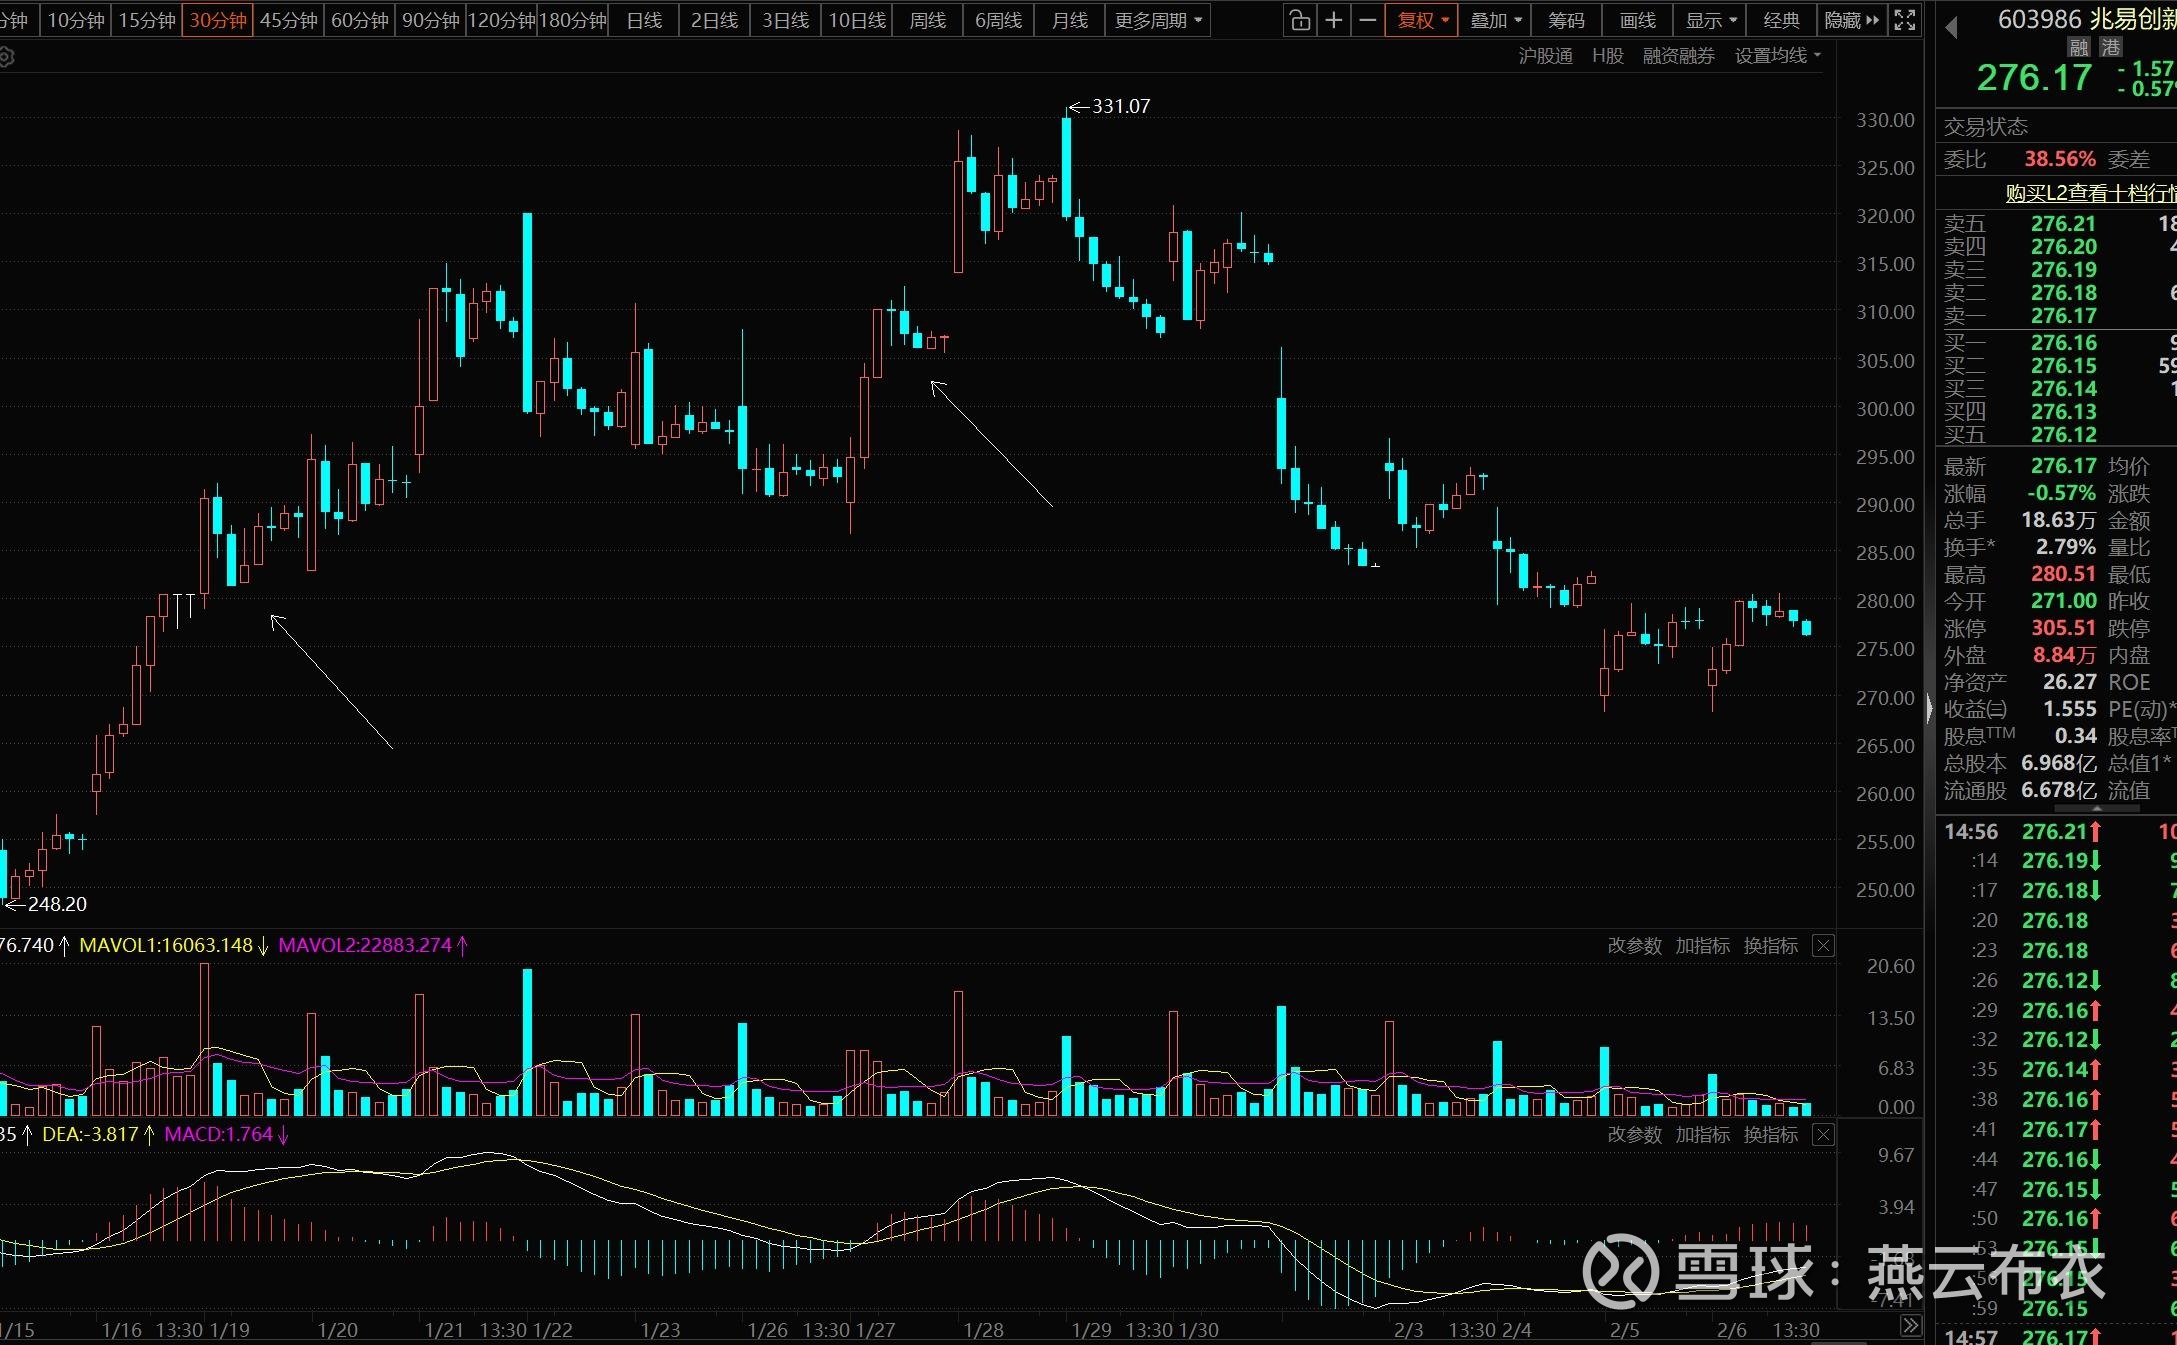Viewport: 2177px width, 1345px height.
Task: Open the 复权 dropdown
Action: [1421, 20]
